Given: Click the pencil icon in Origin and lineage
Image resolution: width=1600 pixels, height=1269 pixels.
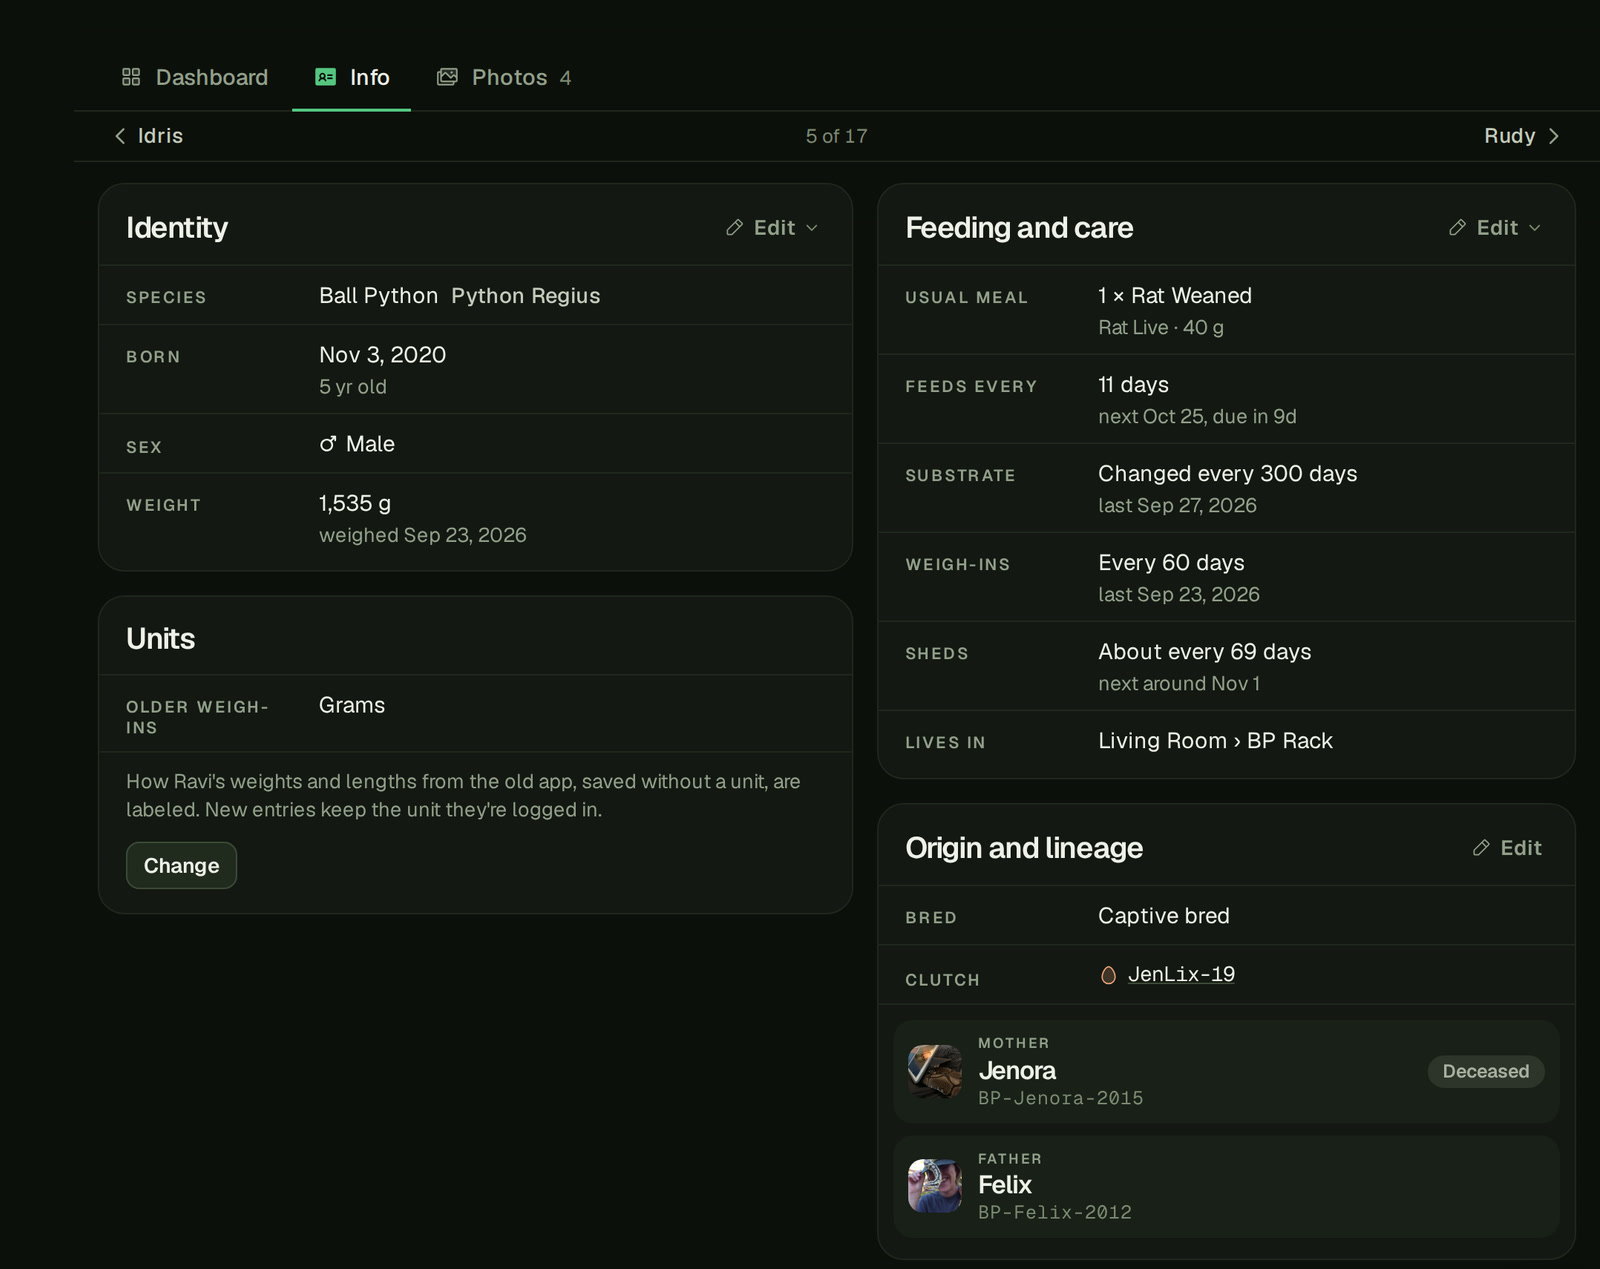Looking at the screenshot, I should pos(1481,848).
